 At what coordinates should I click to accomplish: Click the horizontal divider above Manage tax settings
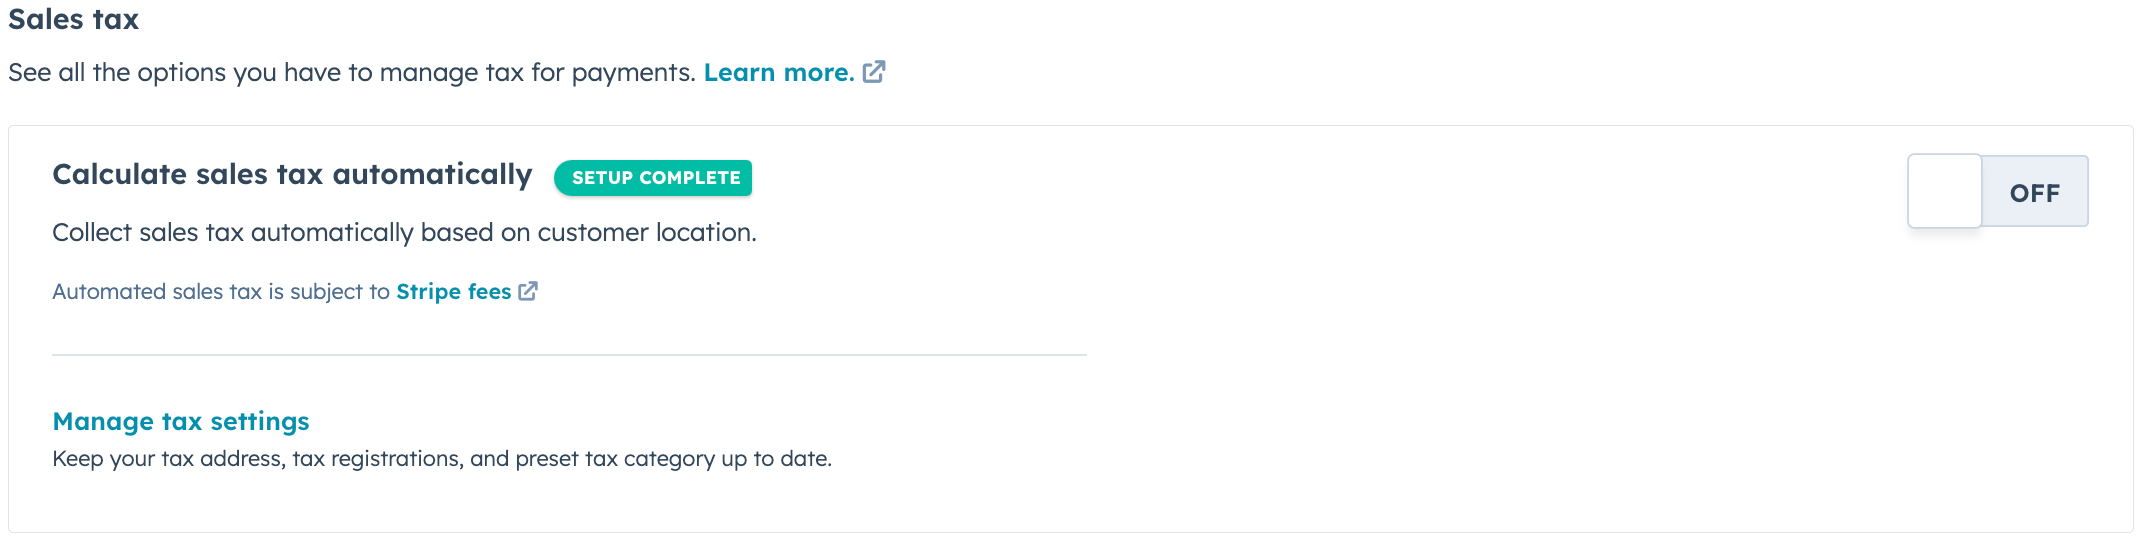pyautogui.click(x=569, y=355)
